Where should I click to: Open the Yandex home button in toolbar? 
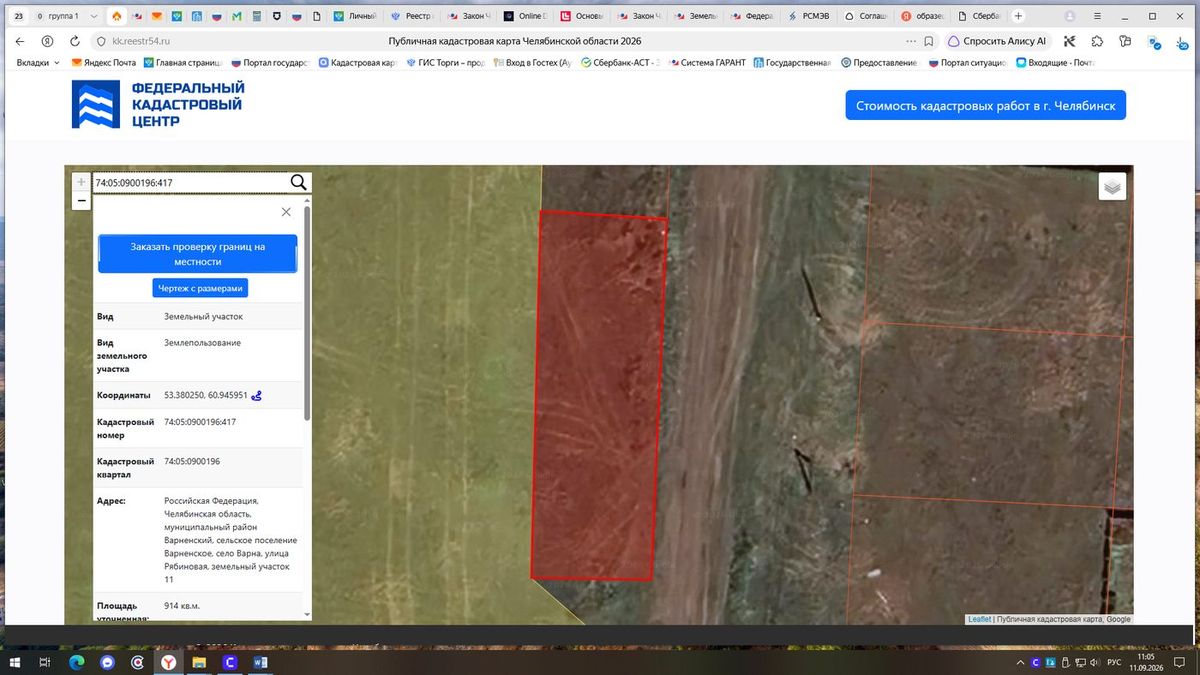click(x=47, y=41)
